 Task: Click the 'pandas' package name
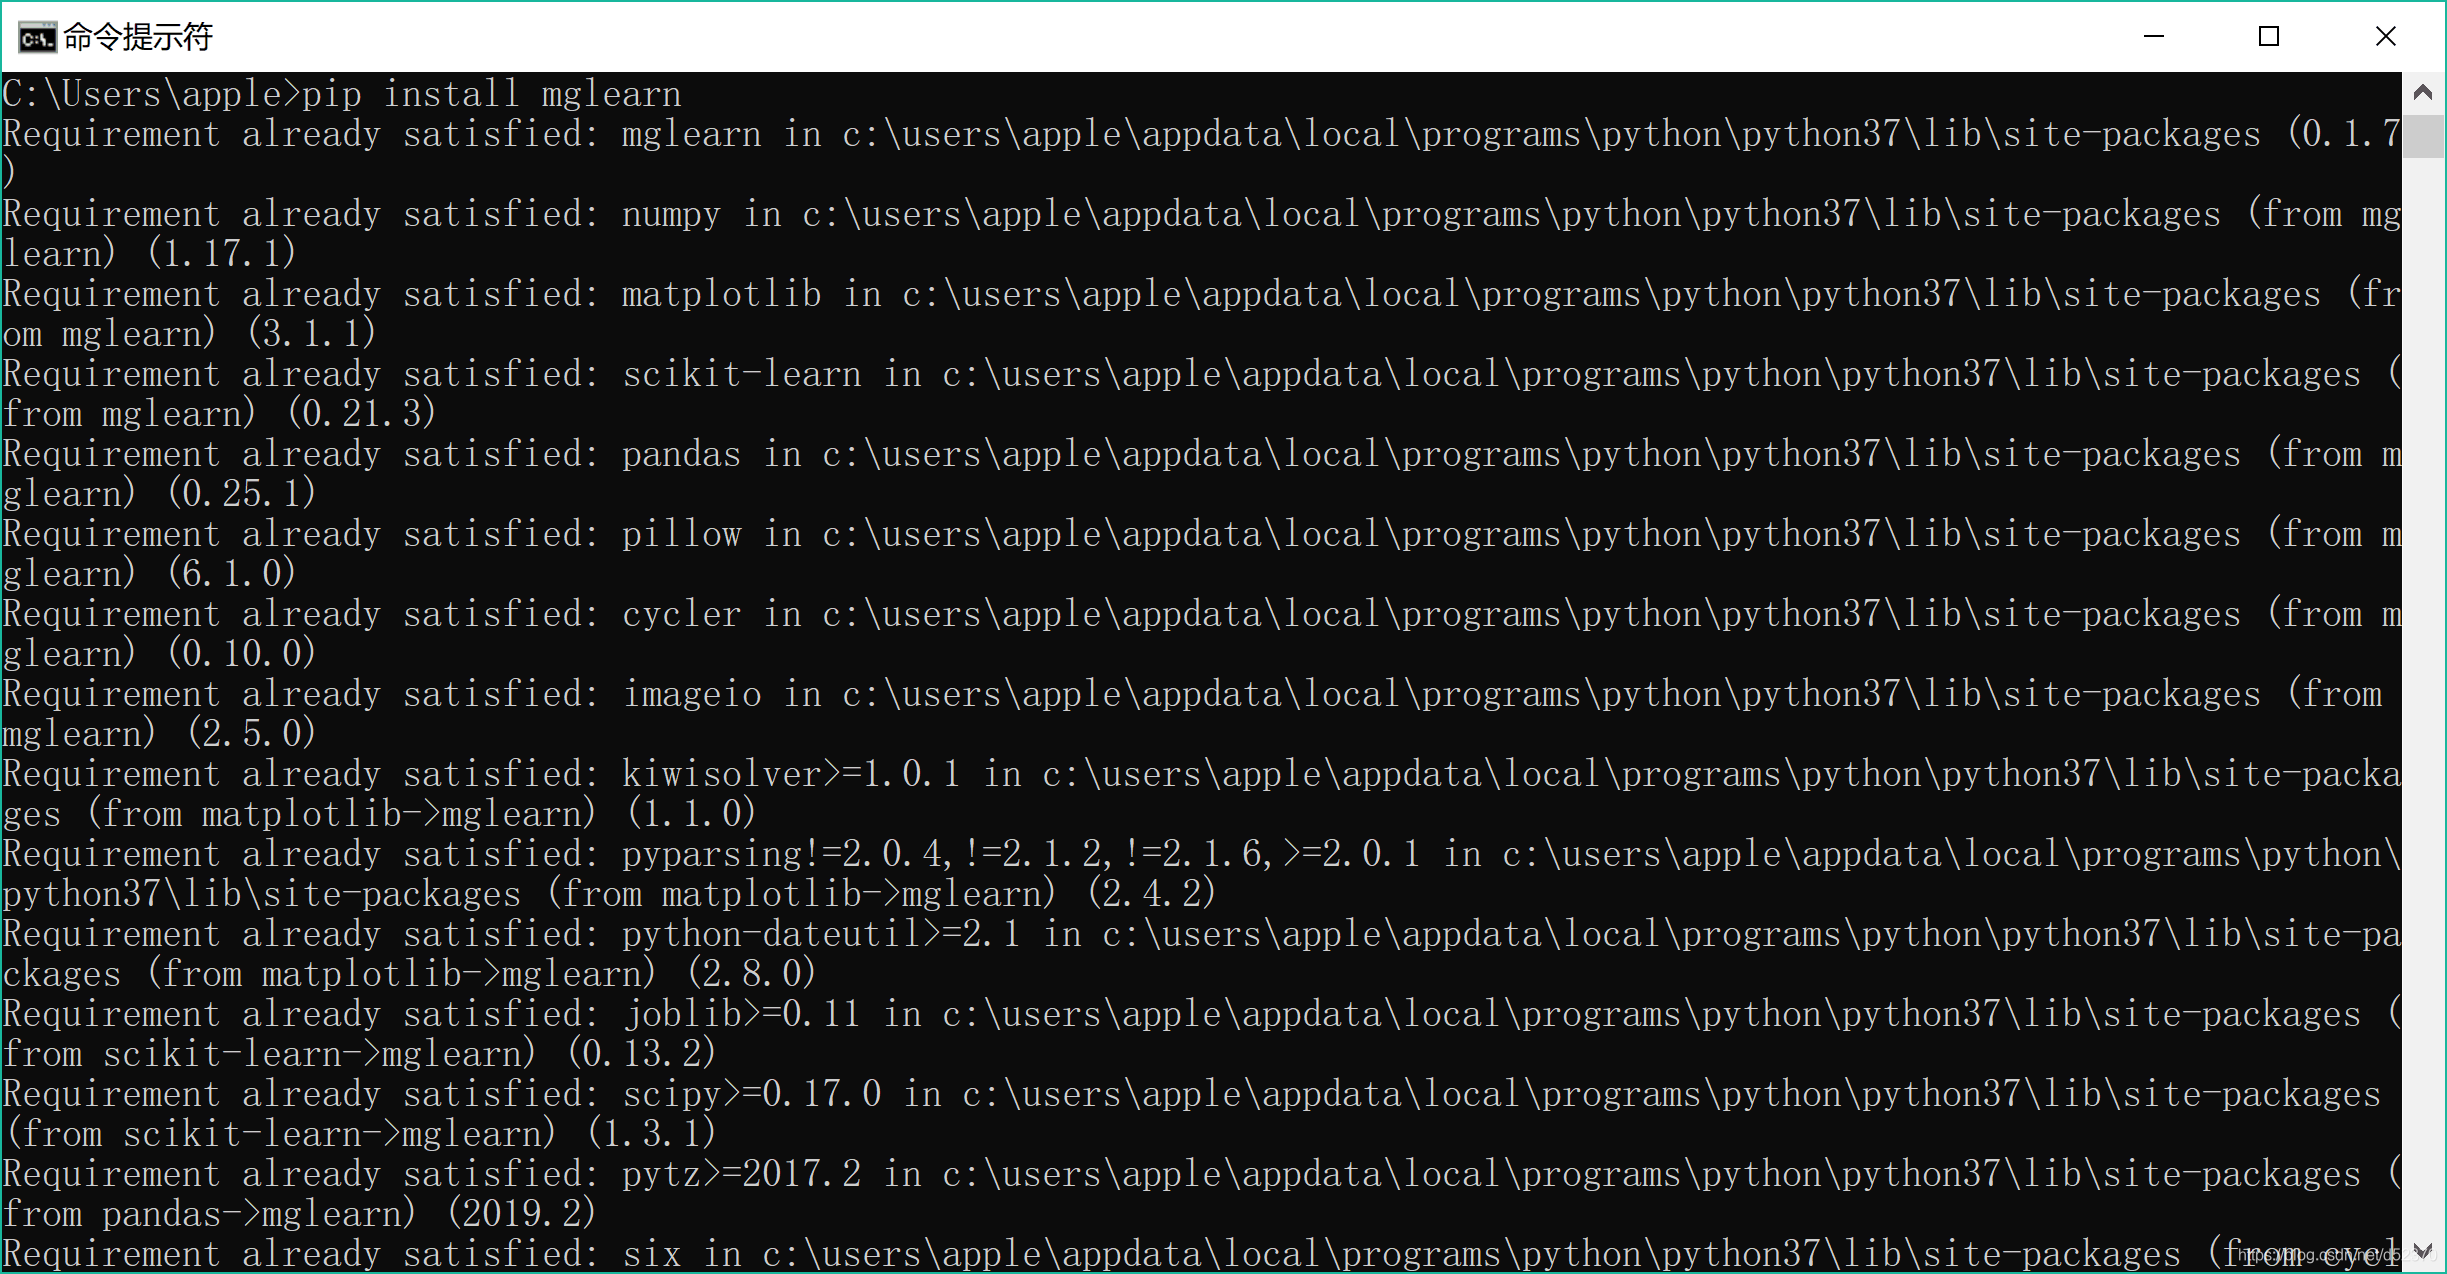pos(681,455)
